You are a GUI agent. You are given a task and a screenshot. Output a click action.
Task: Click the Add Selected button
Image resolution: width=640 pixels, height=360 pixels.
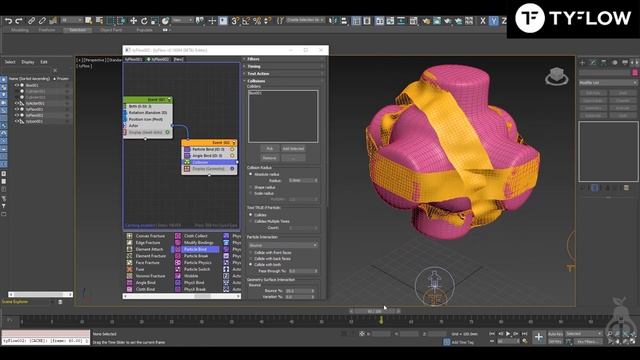293,149
